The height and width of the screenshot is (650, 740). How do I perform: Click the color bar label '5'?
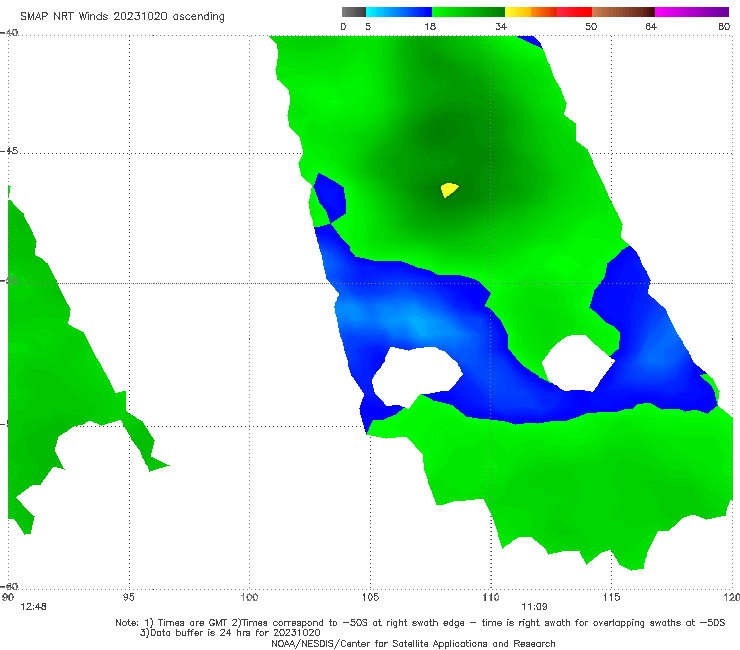click(368, 26)
